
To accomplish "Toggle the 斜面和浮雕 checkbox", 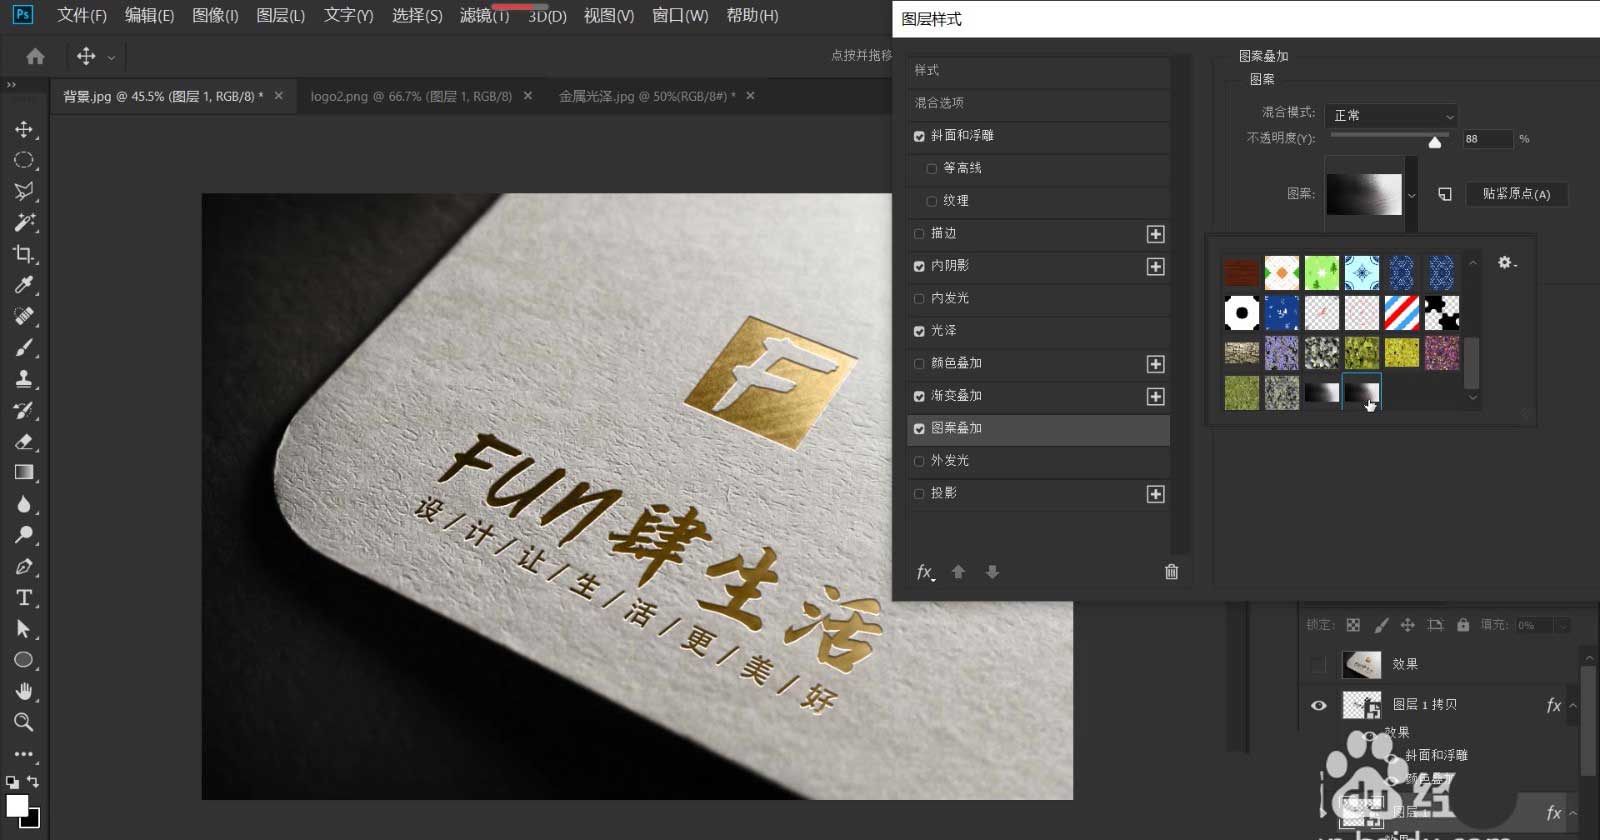I will [919, 136].
